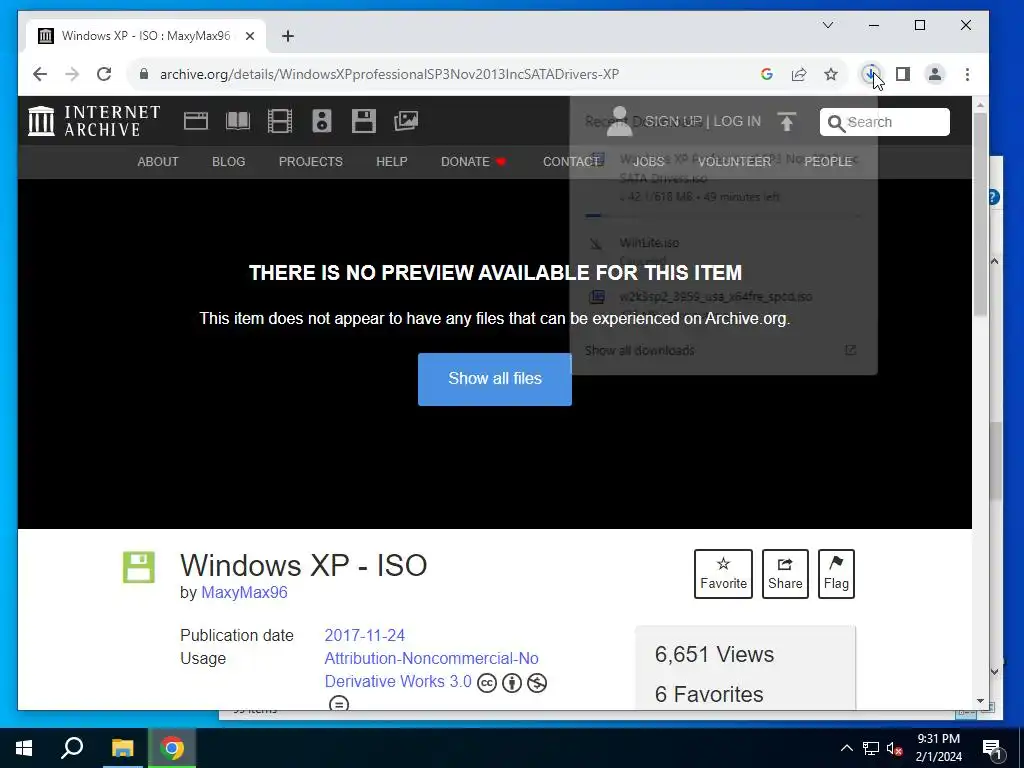Show hidden system tray icons
This screenshot has width=1024, height=768.
tap(846, 748)
